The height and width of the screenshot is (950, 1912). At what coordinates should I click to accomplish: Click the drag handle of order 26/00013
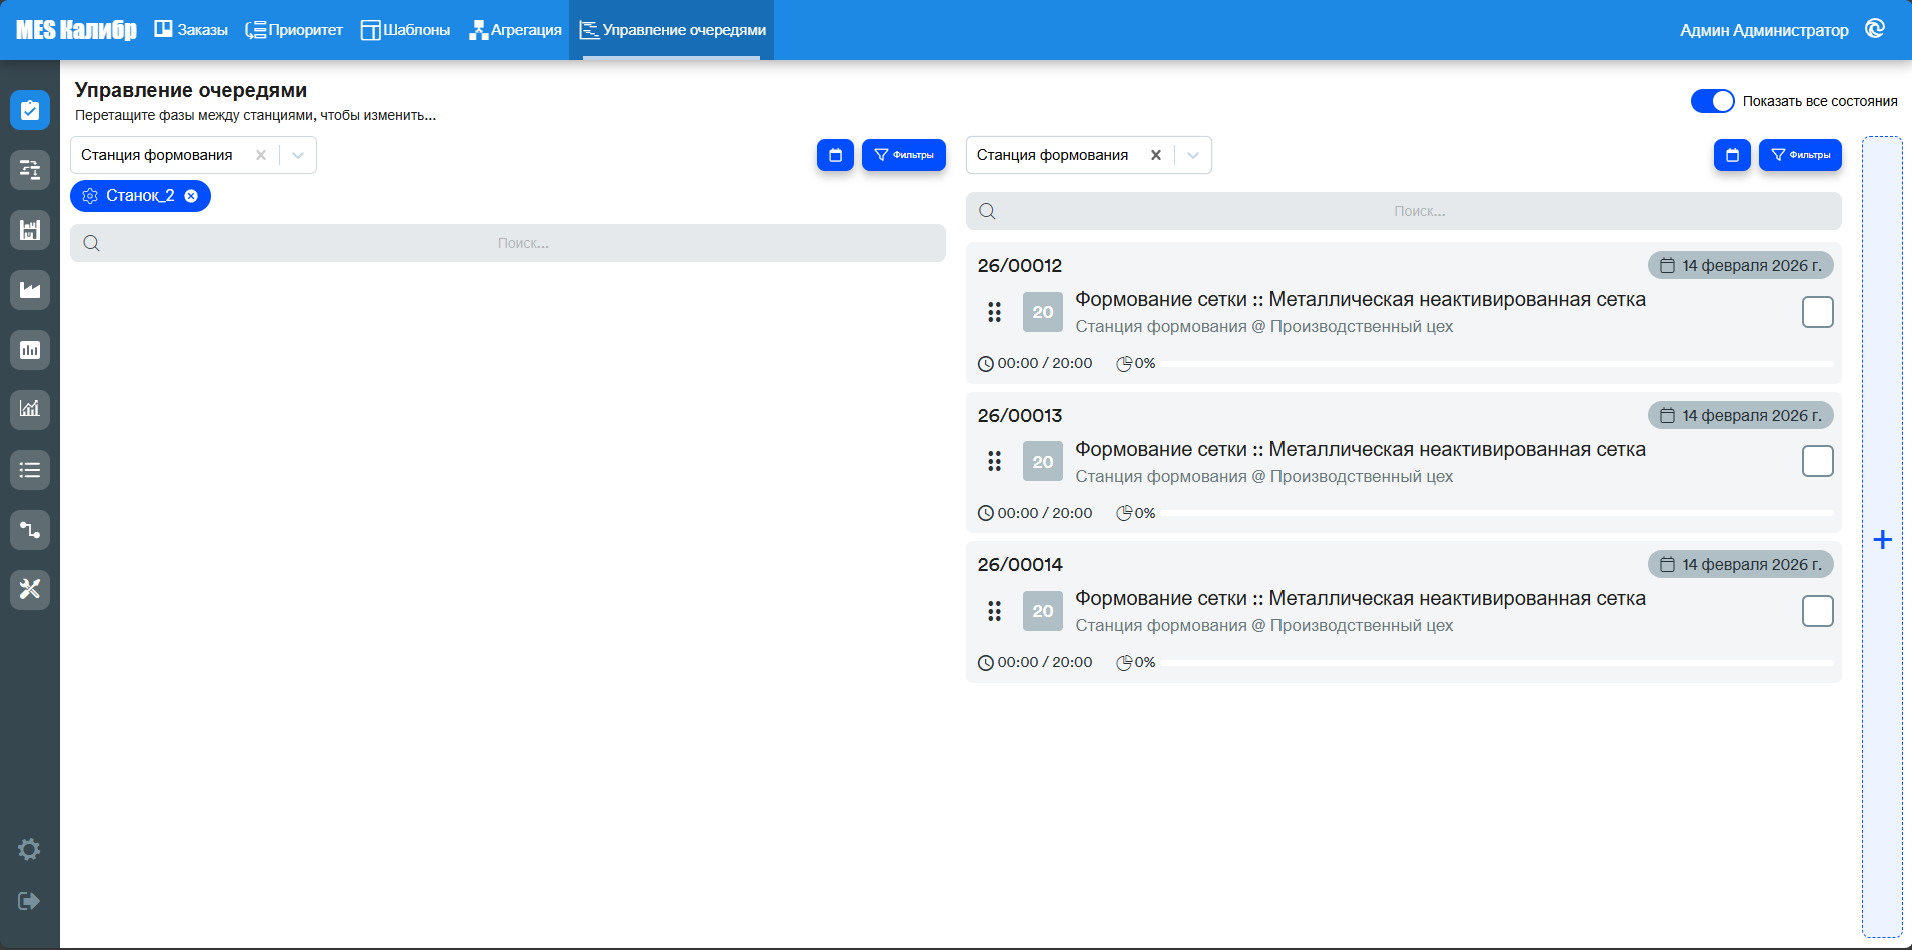point(994,461)
